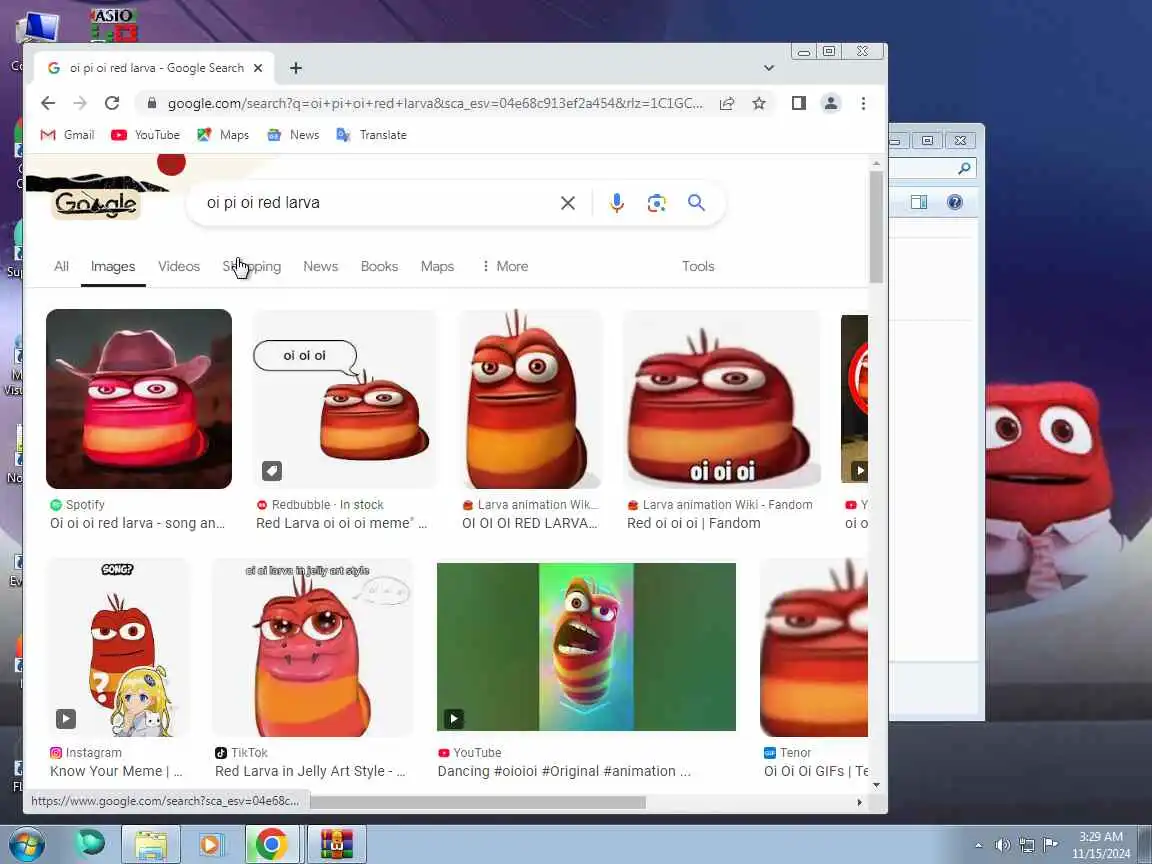1152x864 pixels.
Task: Expand the Chrome tab search dropdown
Action: coord(768,68)
